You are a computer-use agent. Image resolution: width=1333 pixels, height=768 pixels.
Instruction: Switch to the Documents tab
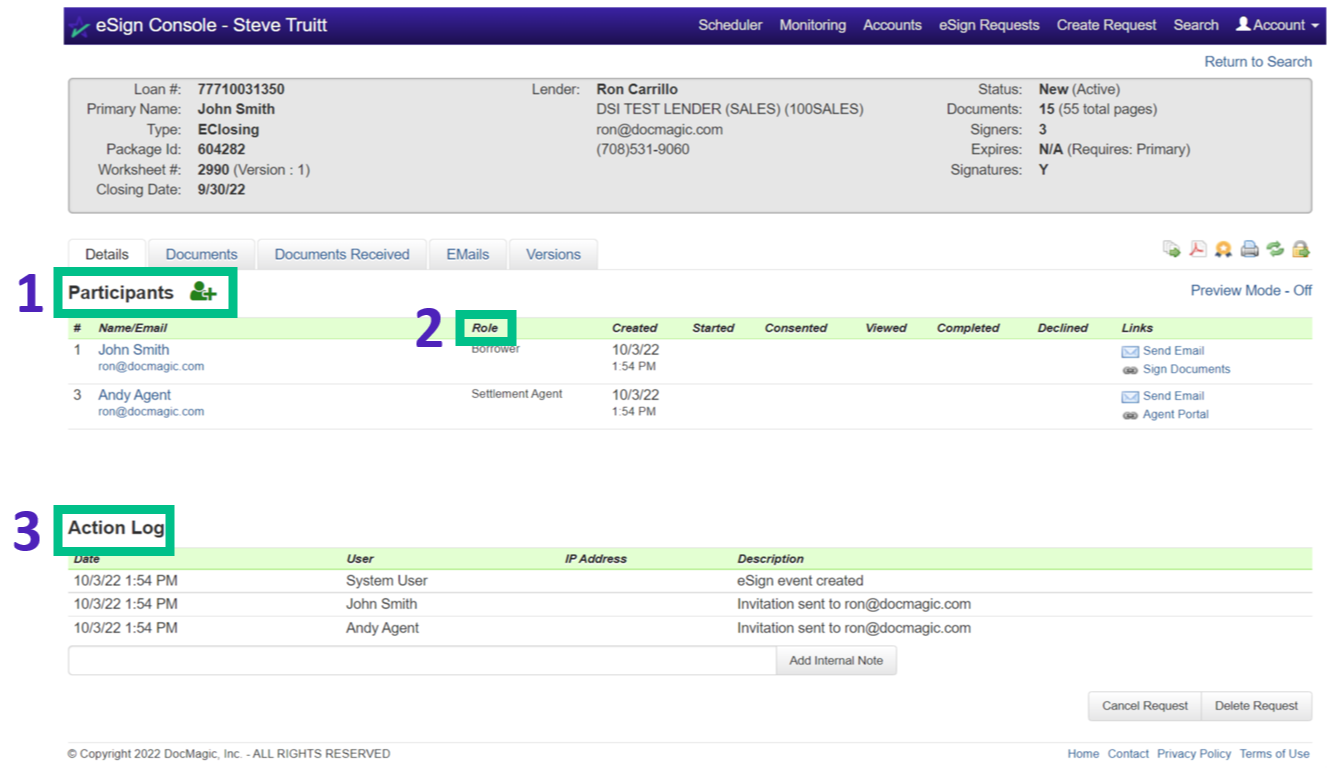[x=201, y=254]
